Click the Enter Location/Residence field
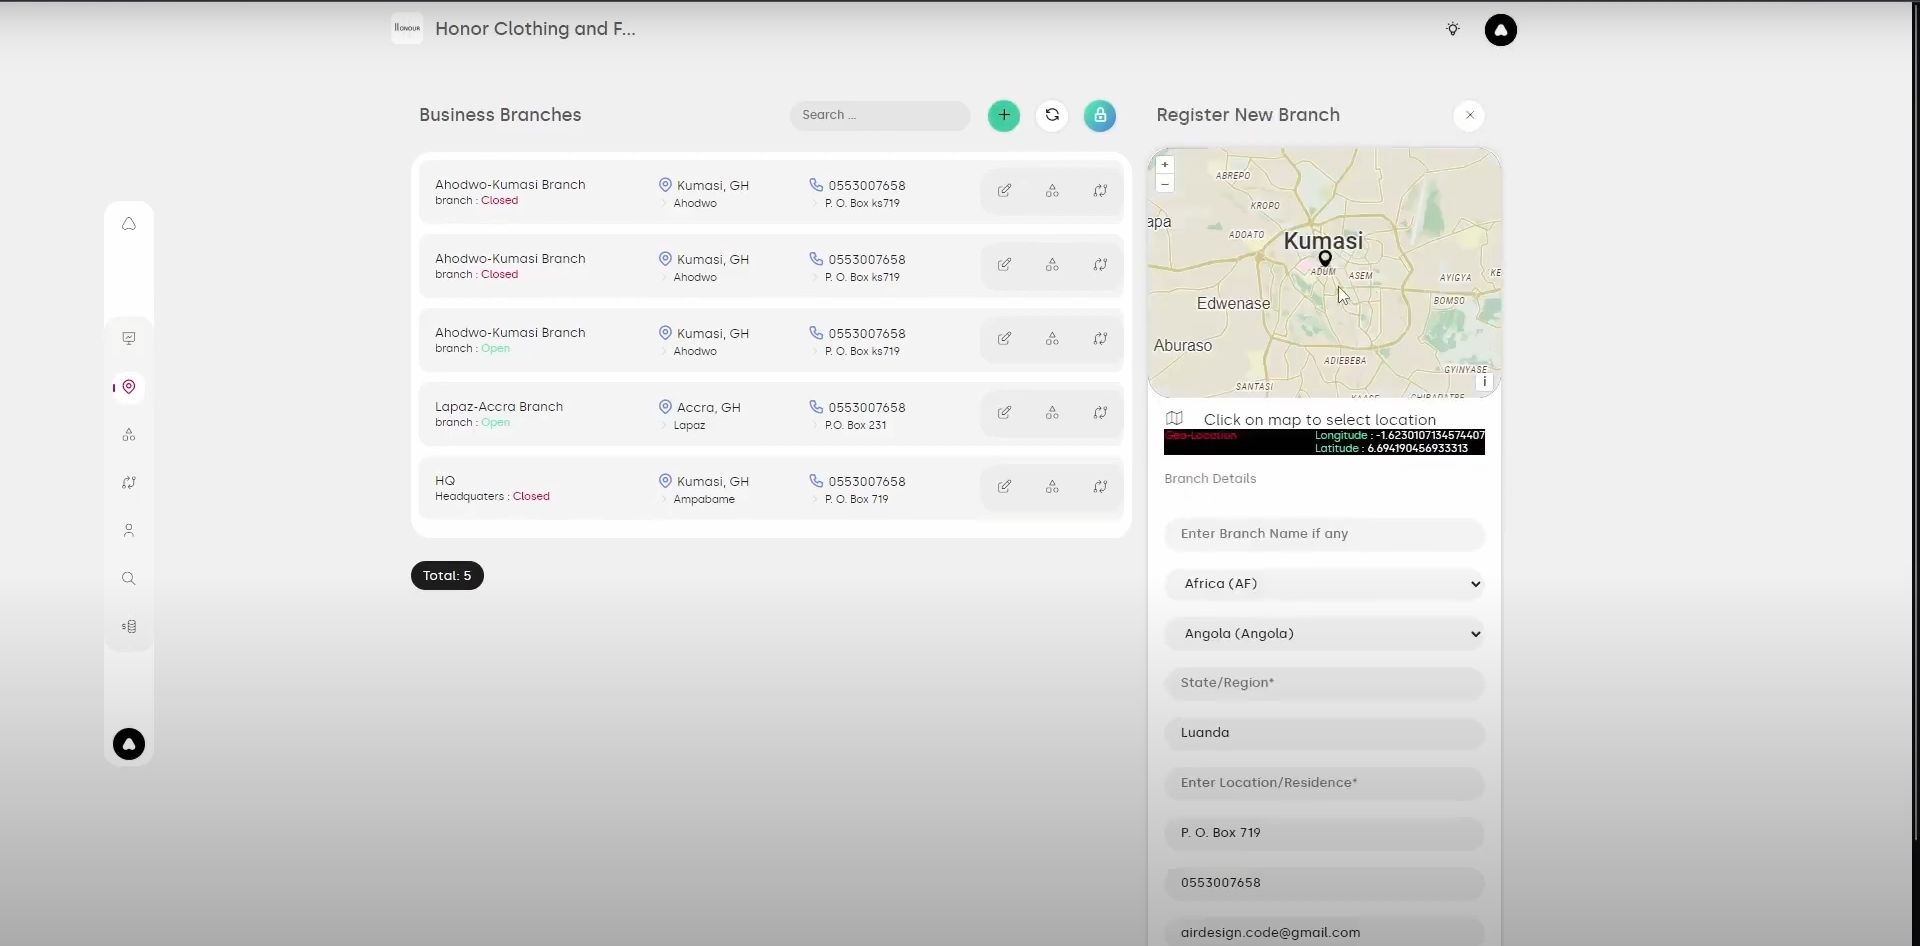Image resolution: width=1920 pixels, height=946 pixels. tap(1324, 783)
